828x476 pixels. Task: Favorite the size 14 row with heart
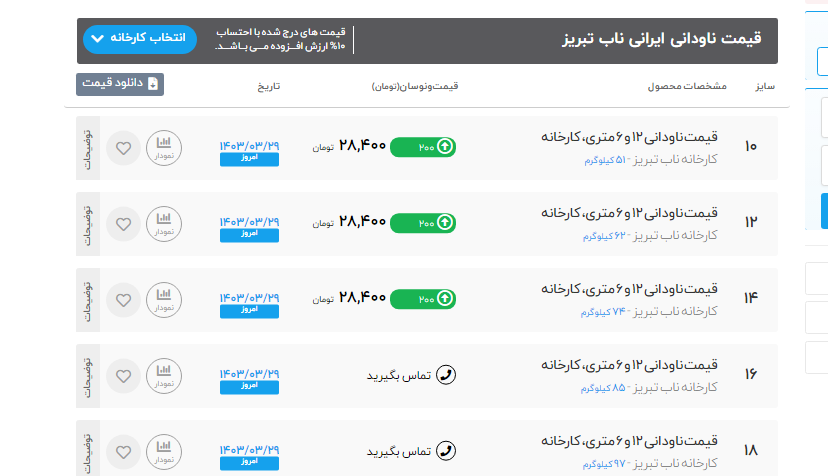(x=123, y=299)
